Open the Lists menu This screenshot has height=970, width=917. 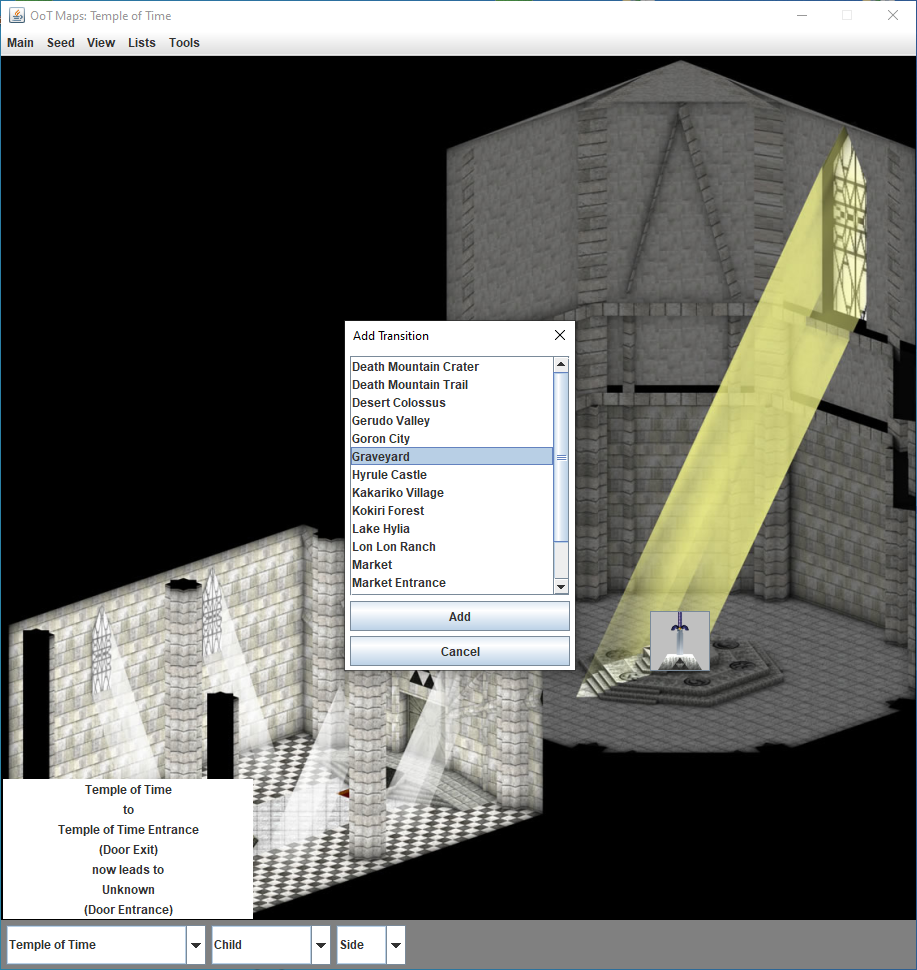[142, 43]
